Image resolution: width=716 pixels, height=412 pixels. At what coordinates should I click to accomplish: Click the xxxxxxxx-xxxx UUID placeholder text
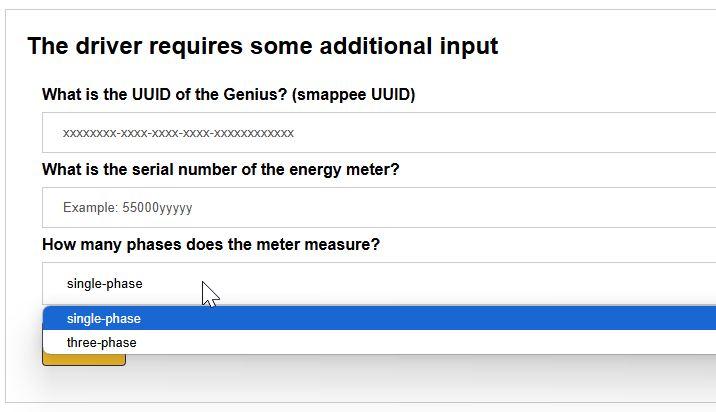[178, 132]
